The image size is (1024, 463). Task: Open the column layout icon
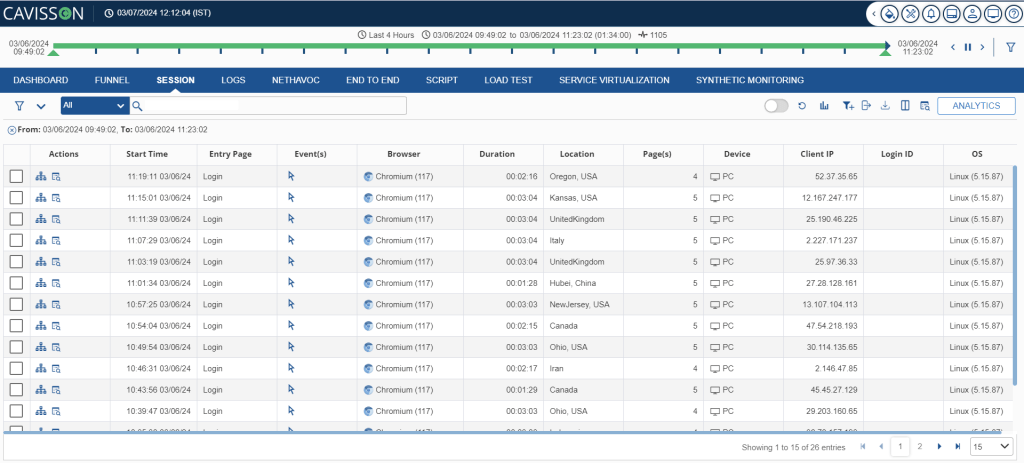(905, 106)
